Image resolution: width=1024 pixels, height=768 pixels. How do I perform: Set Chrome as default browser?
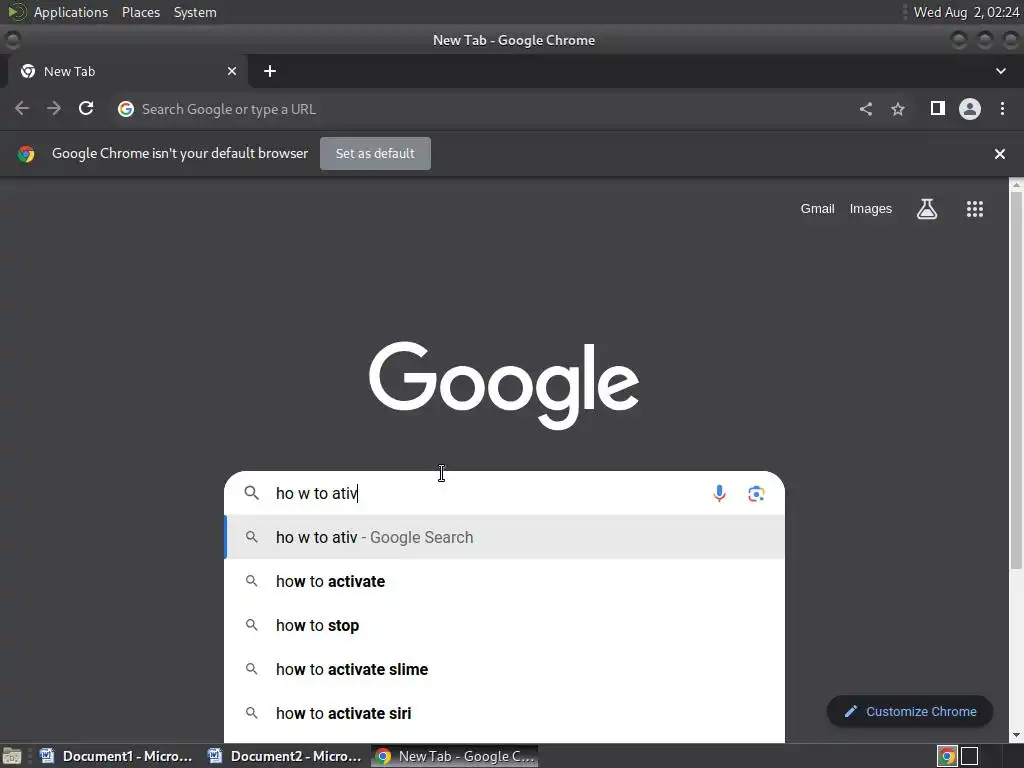[375, 153]
